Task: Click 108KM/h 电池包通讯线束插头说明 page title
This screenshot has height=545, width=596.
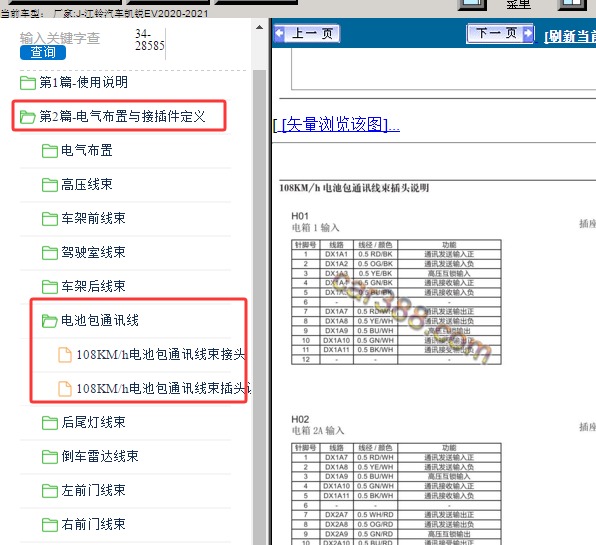Action: click(x=354, y=188)
